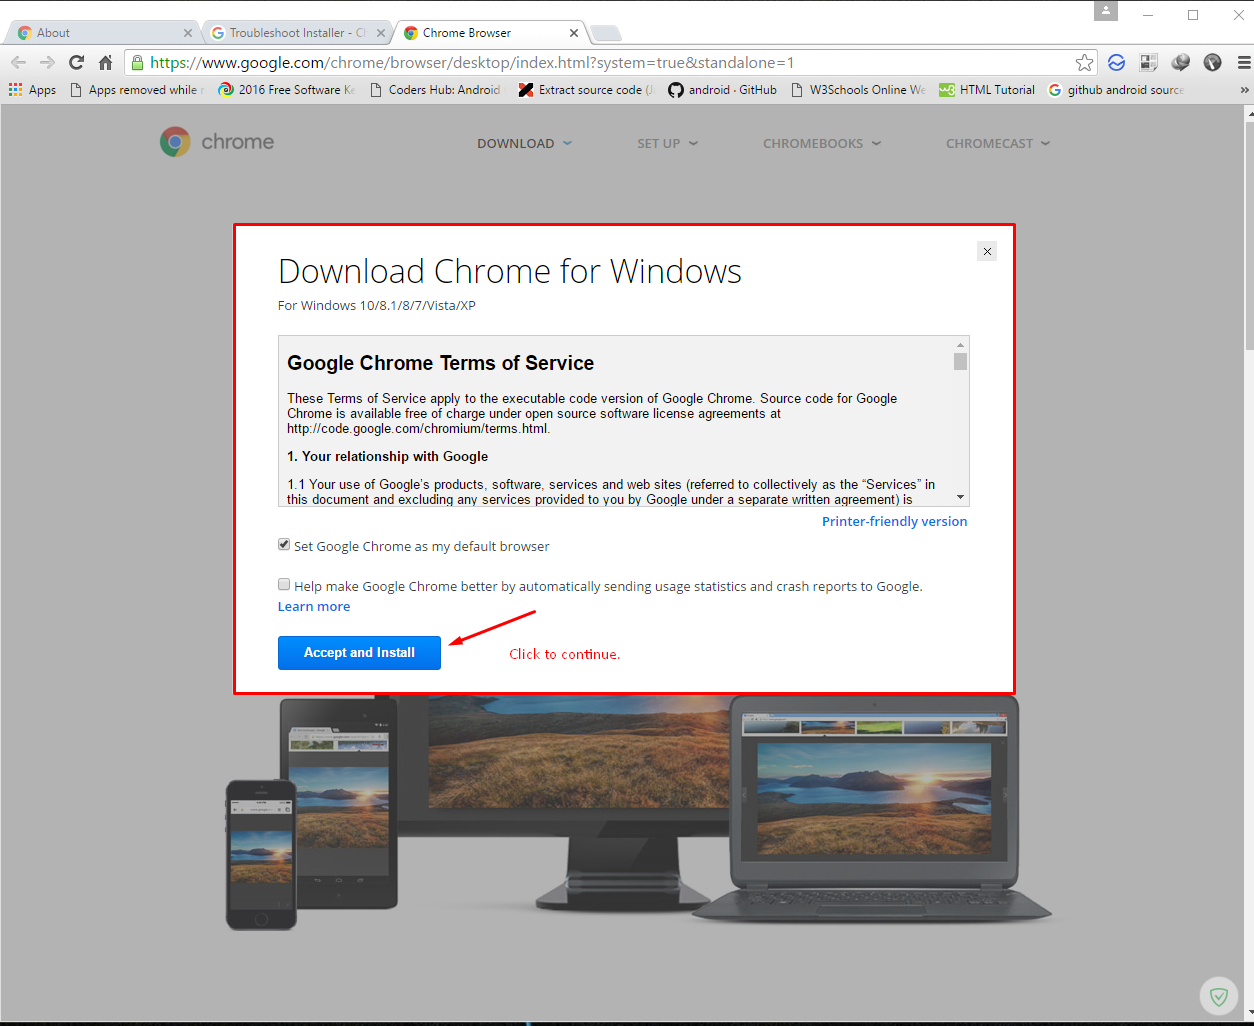
Task: Show more bookmarks with the overflow chevron
Action: 1244,90
